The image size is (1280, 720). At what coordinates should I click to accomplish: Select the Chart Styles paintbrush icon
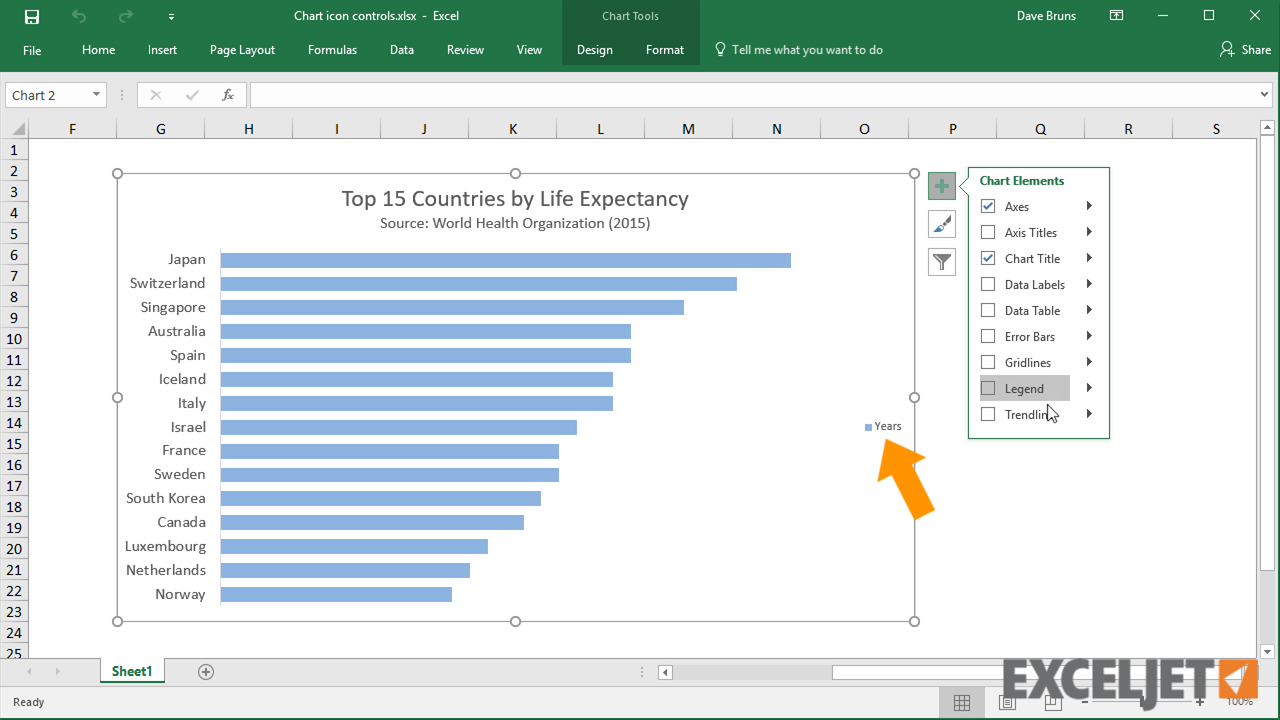[941, 223]
